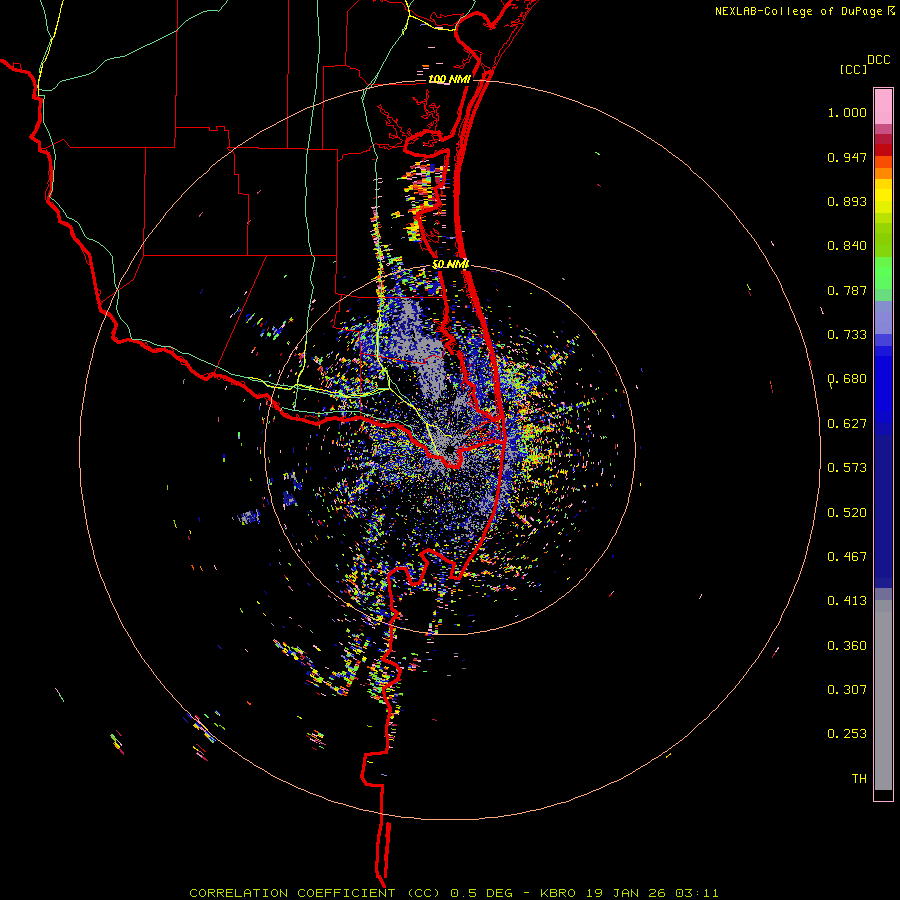Click the 0.307 color scale label
This screenshot has width=900, height=900.
[847, 690]
